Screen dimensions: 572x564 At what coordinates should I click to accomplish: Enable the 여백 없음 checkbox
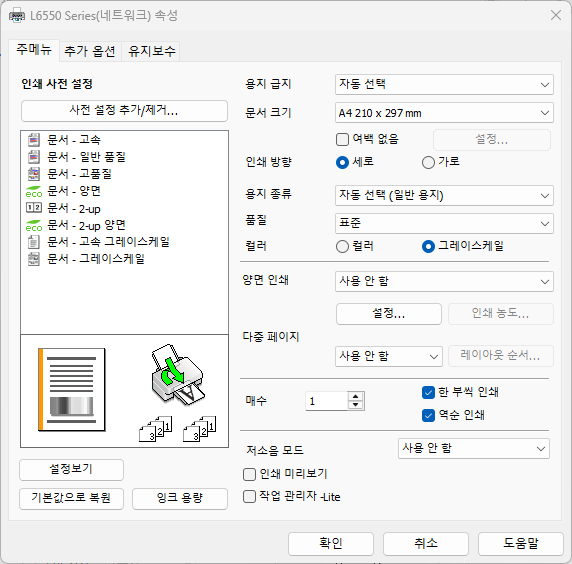[x=342, y=139]
